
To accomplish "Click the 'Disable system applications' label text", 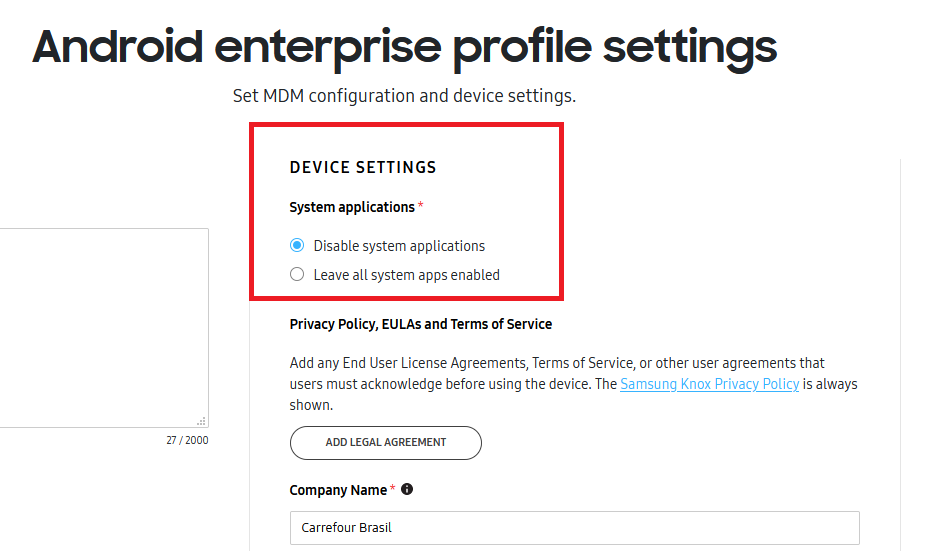I will (x=399, y=246).
